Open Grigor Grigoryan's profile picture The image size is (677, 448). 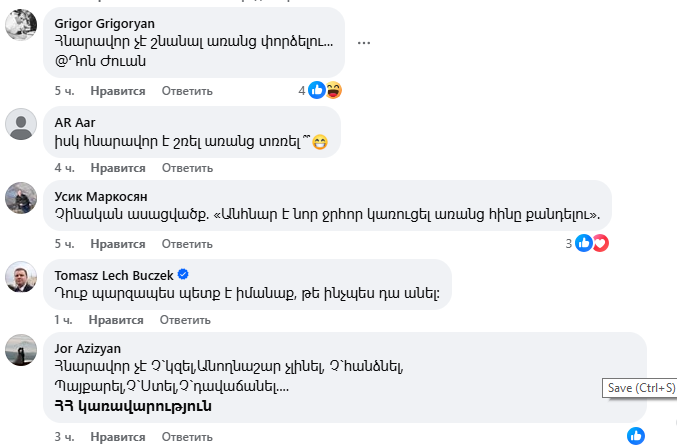(22, 25)
